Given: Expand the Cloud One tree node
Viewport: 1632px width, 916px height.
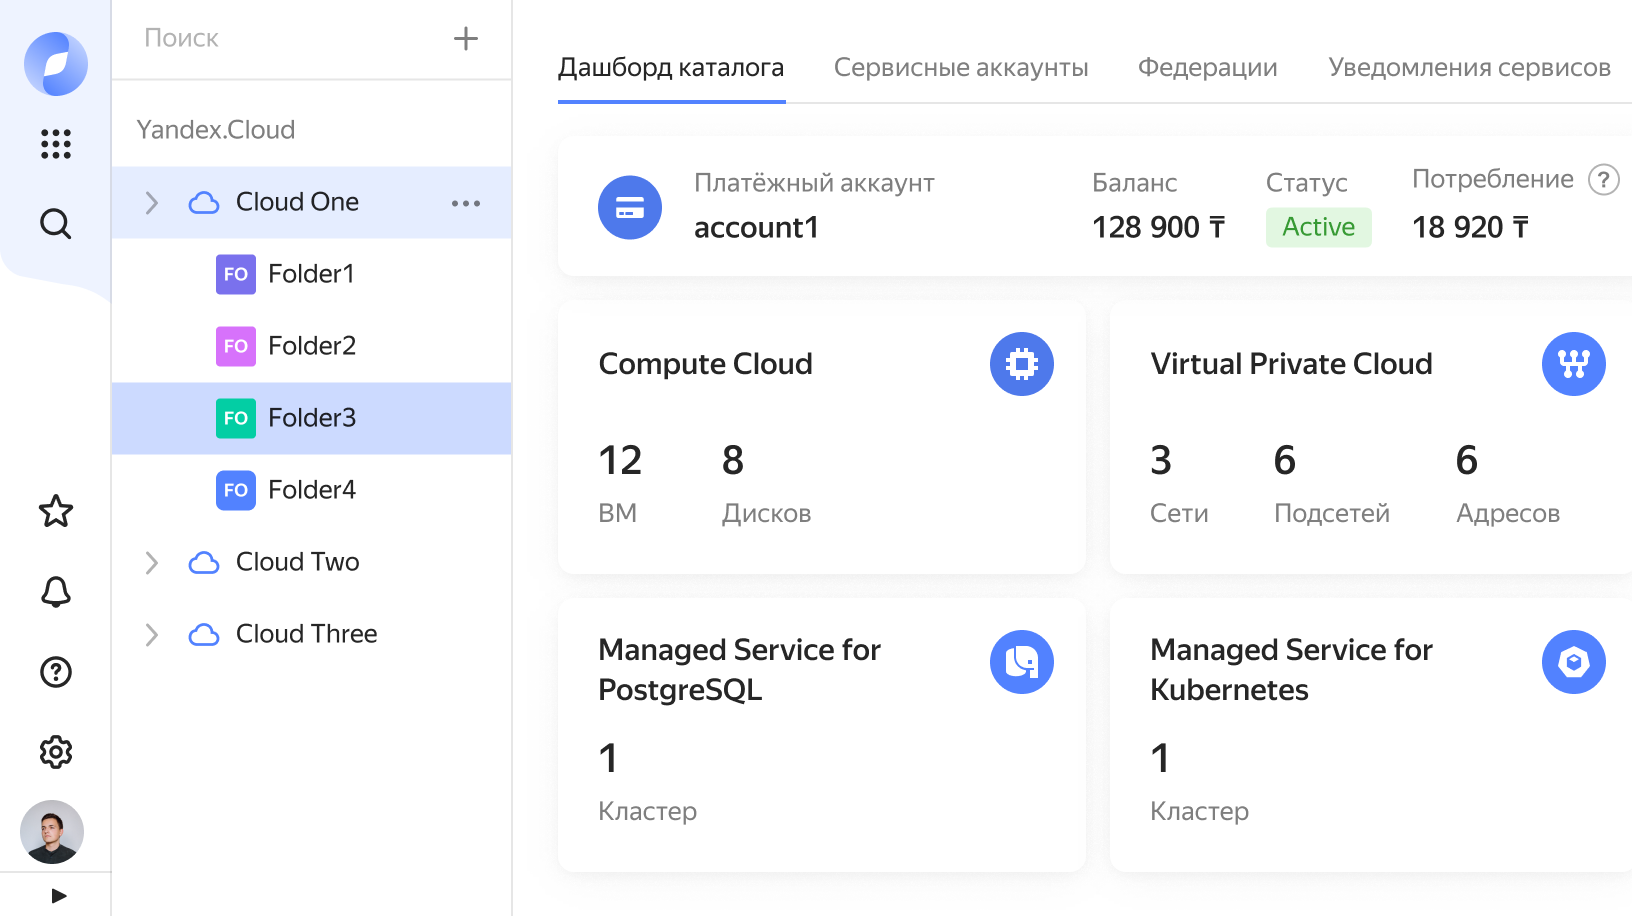Looking at the screenshot, I should (152, 203).
